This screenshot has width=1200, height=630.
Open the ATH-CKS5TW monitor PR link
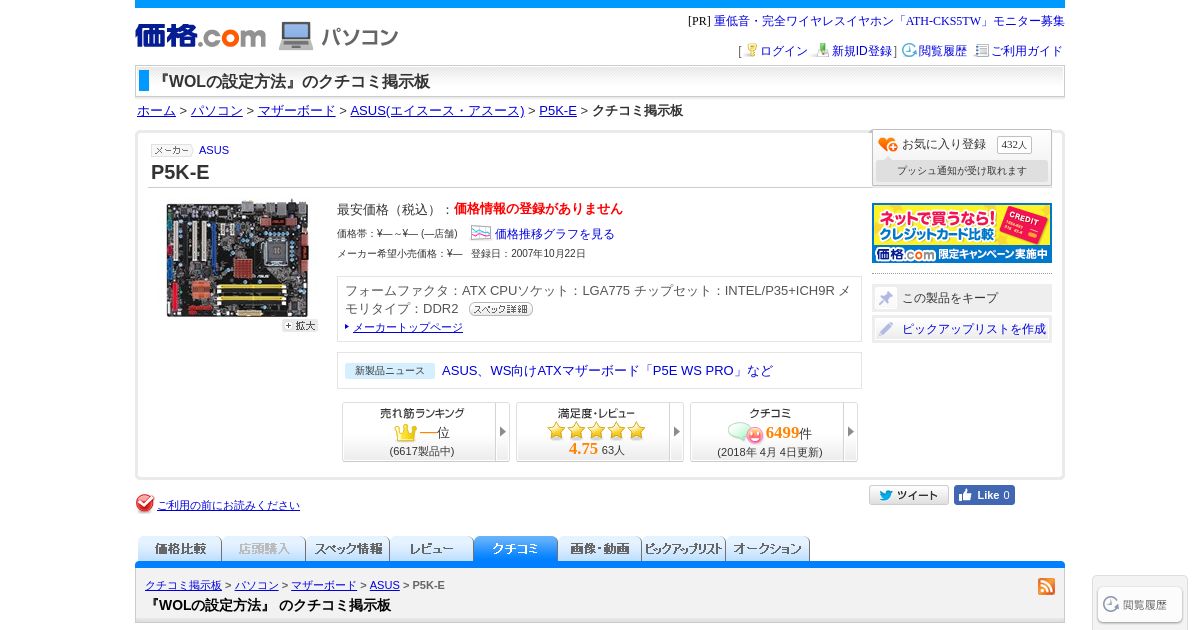pos(889,21)
